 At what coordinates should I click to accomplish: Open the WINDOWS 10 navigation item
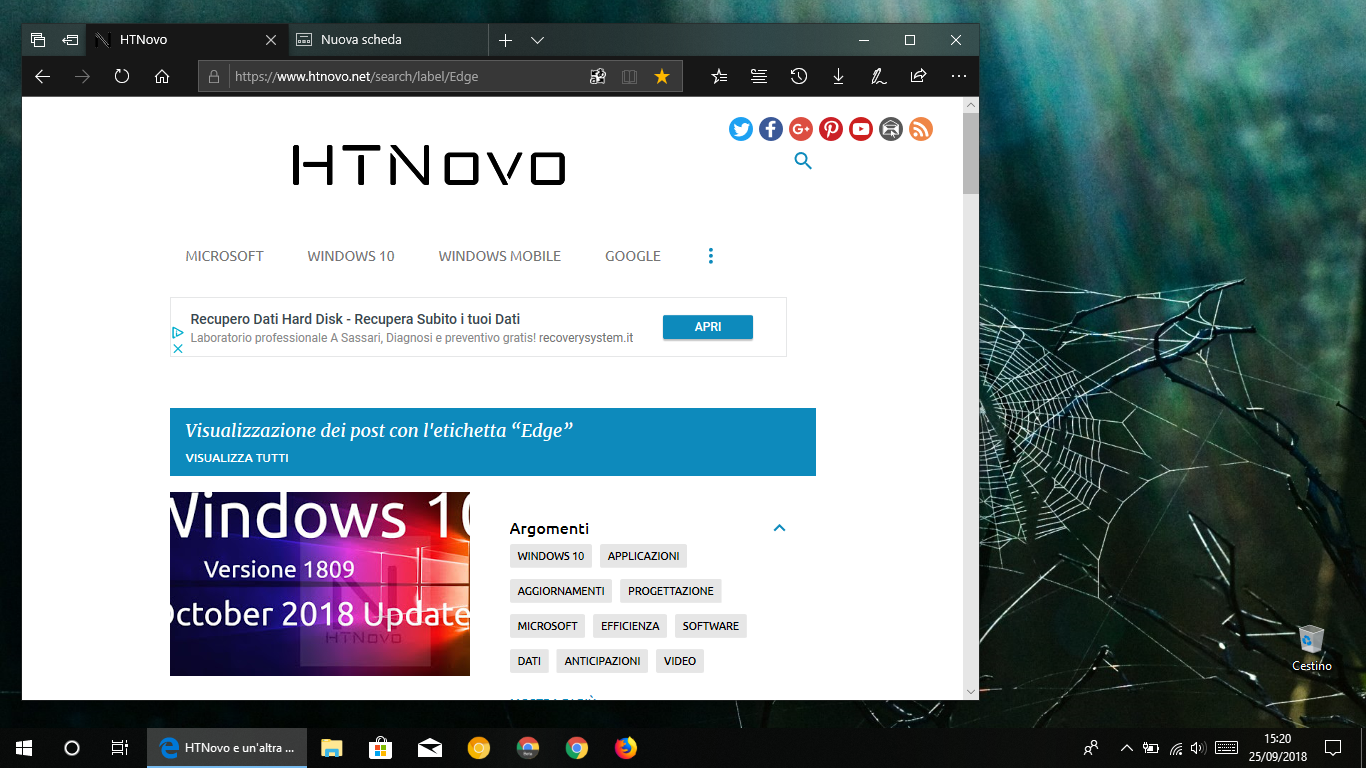pyautogui.click(x=351, y=256)
